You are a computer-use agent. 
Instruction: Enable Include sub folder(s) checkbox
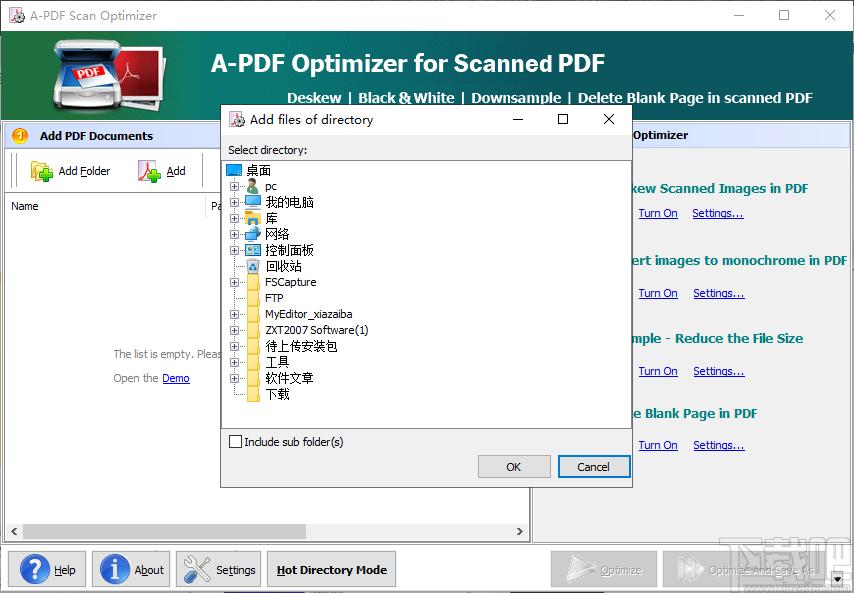(x=236, y=442)
